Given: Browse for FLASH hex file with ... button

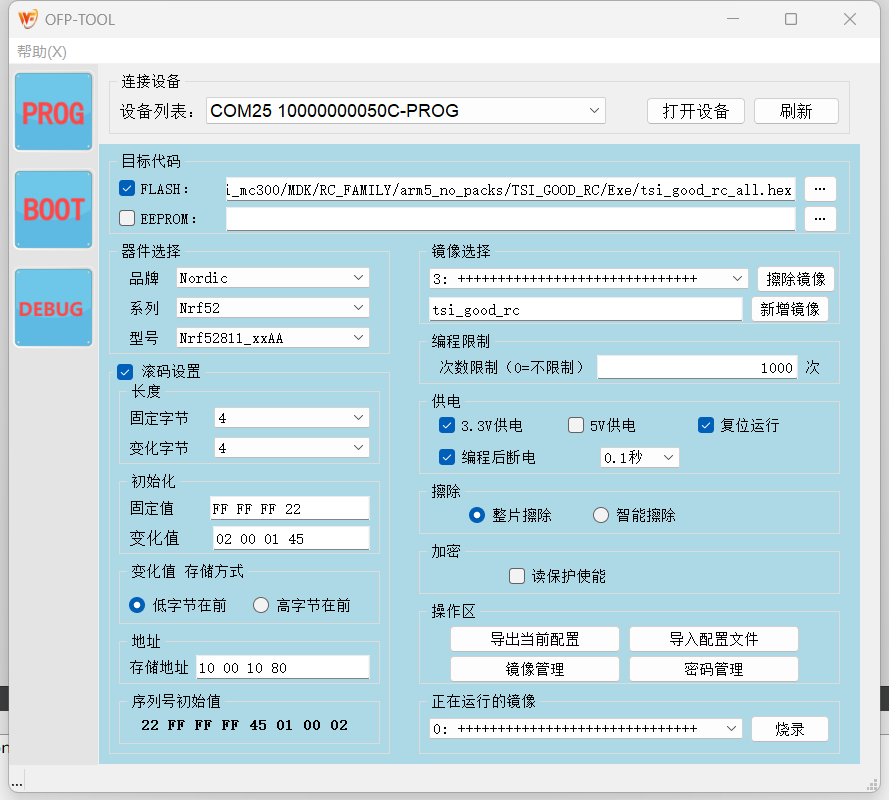Looking at the screenshot, I should pos(820,188).
